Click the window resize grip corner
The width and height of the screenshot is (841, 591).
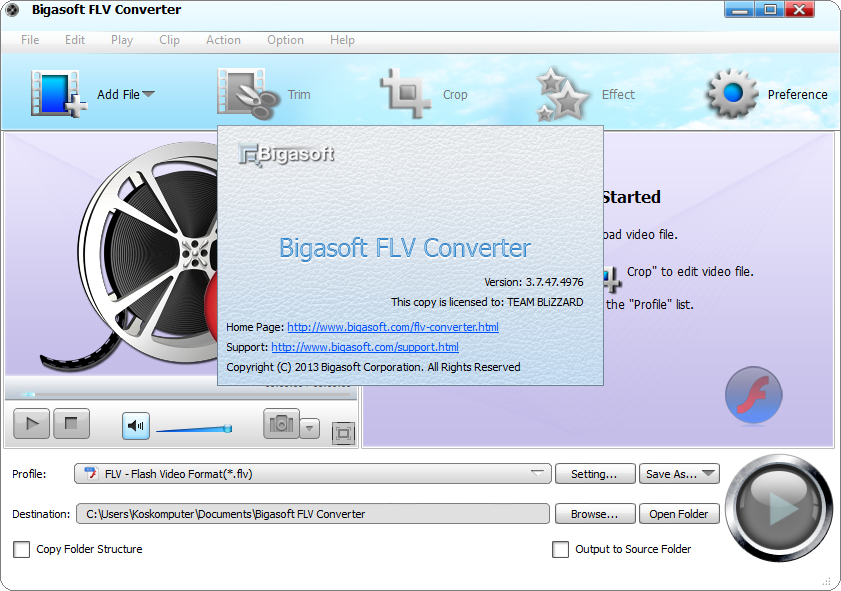827,582
